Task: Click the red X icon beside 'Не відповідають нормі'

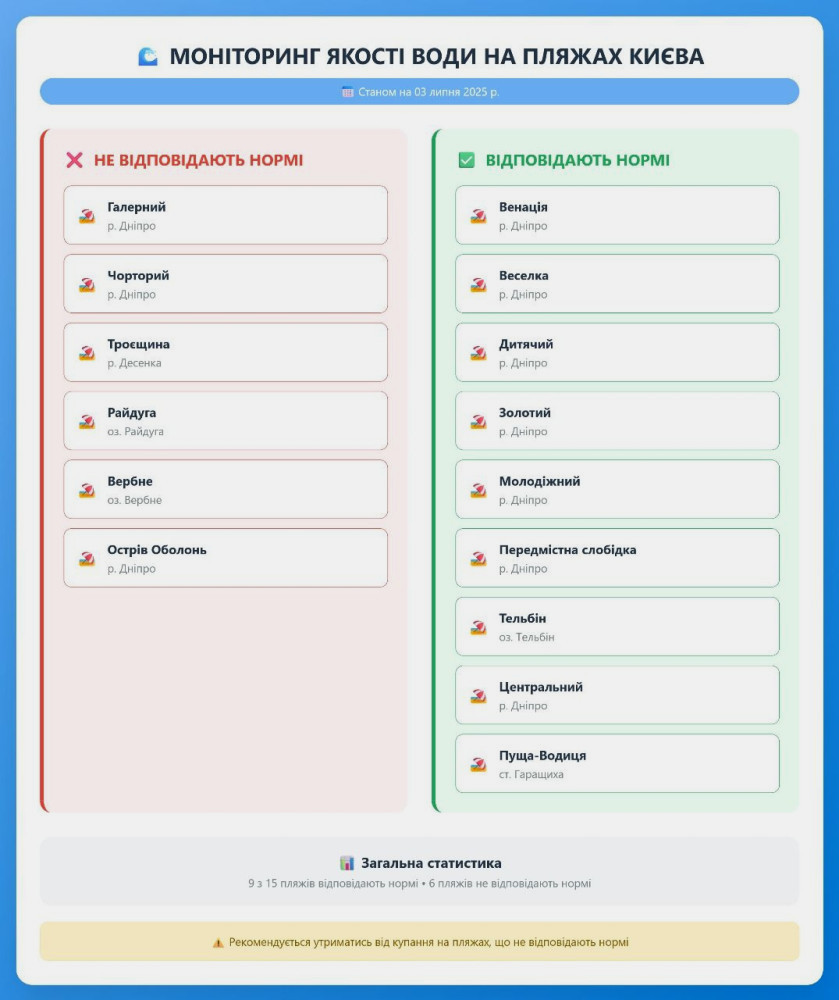Action: [74, 160]
